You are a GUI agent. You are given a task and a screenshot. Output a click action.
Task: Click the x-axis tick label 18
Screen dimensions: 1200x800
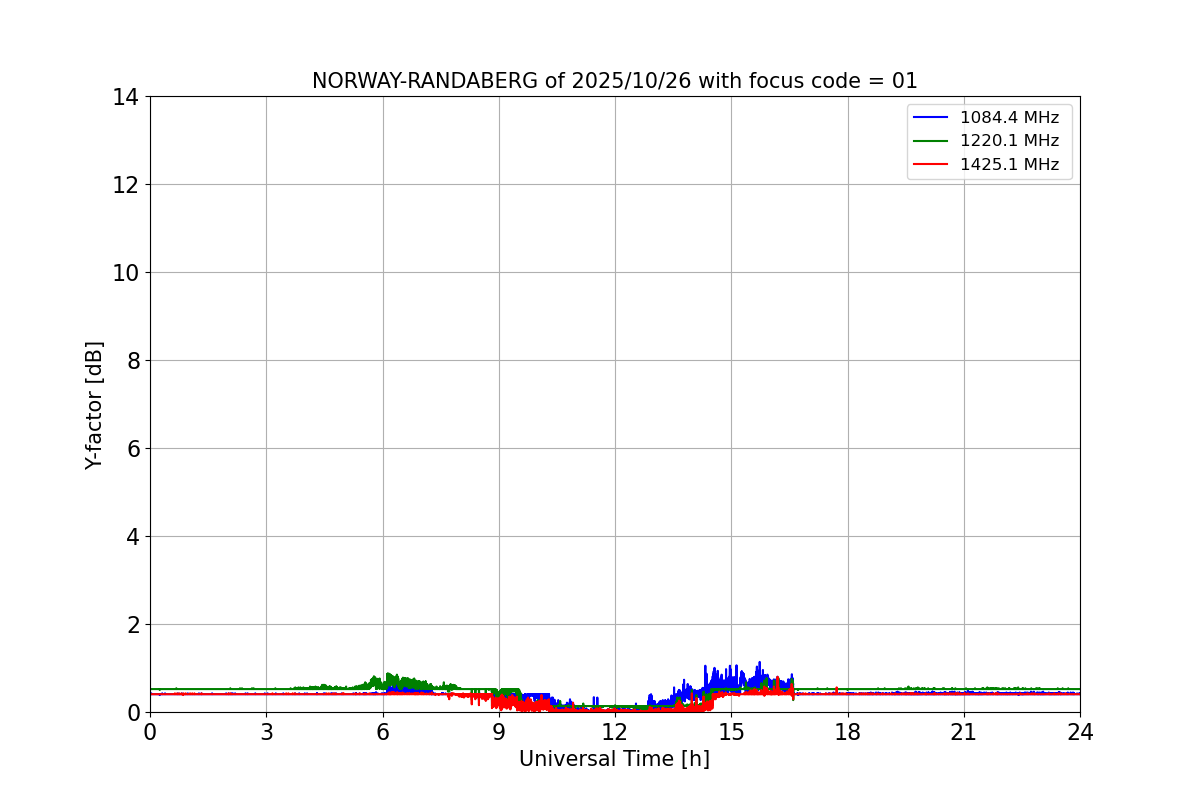click(x=848, y=732)
